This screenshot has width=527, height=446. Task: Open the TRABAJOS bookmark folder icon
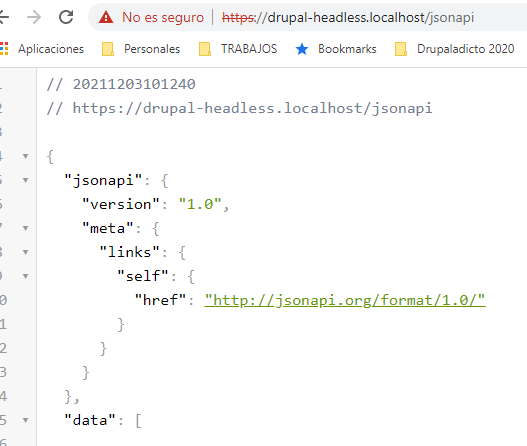(x=205, y=49)
